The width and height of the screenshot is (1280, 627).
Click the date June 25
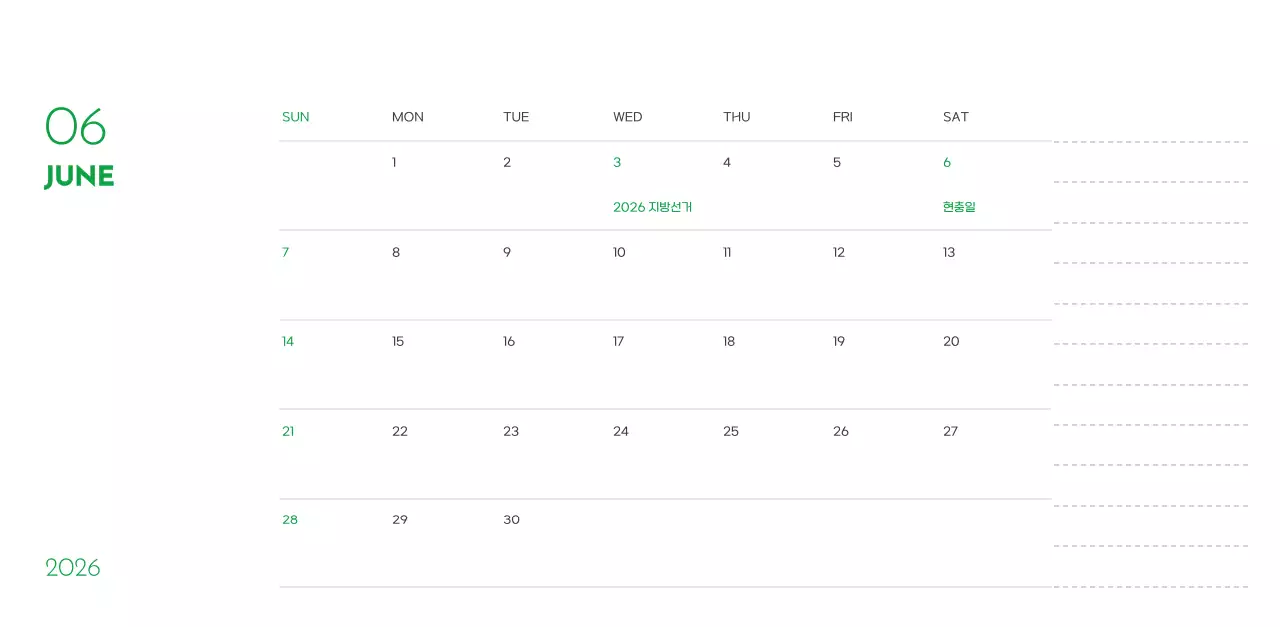pyautogui.click(x=730, y=431)
